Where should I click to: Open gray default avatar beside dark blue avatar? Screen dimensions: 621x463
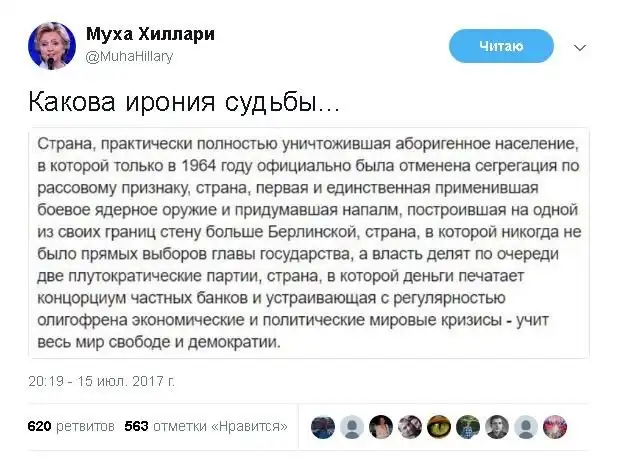coord(351,427)
